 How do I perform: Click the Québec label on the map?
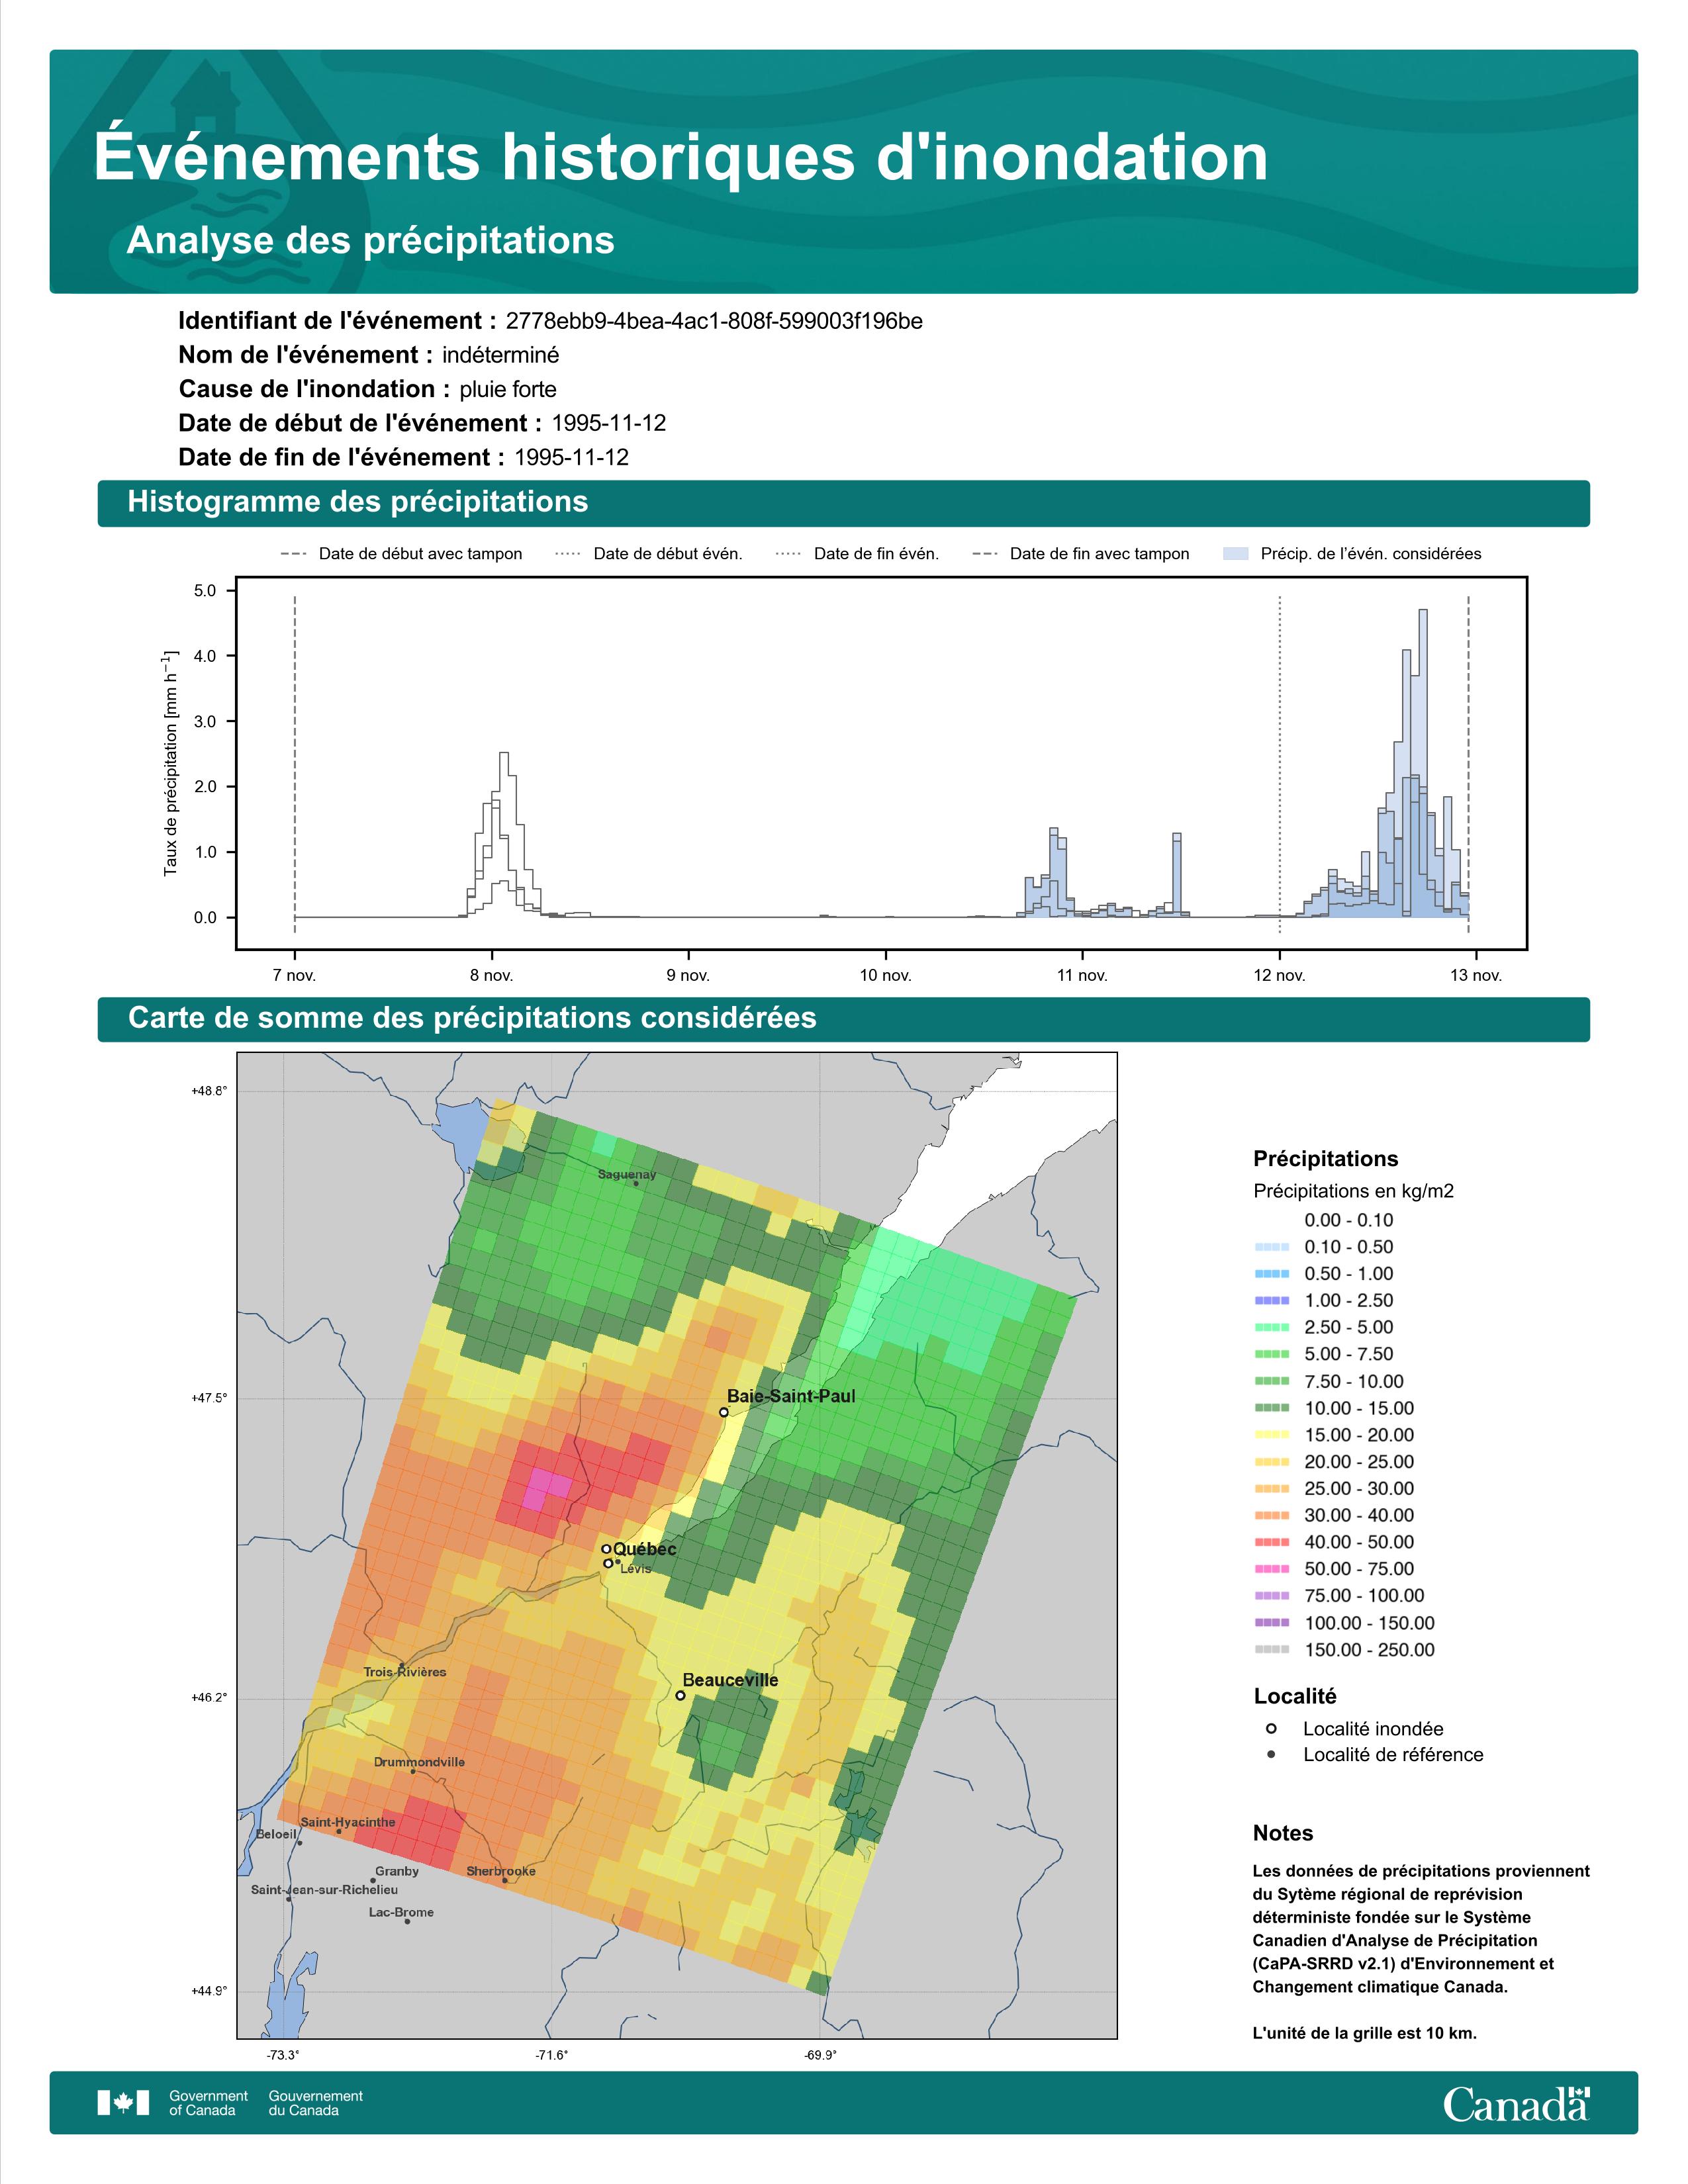pyautogui.click(x=645, y=1549)
